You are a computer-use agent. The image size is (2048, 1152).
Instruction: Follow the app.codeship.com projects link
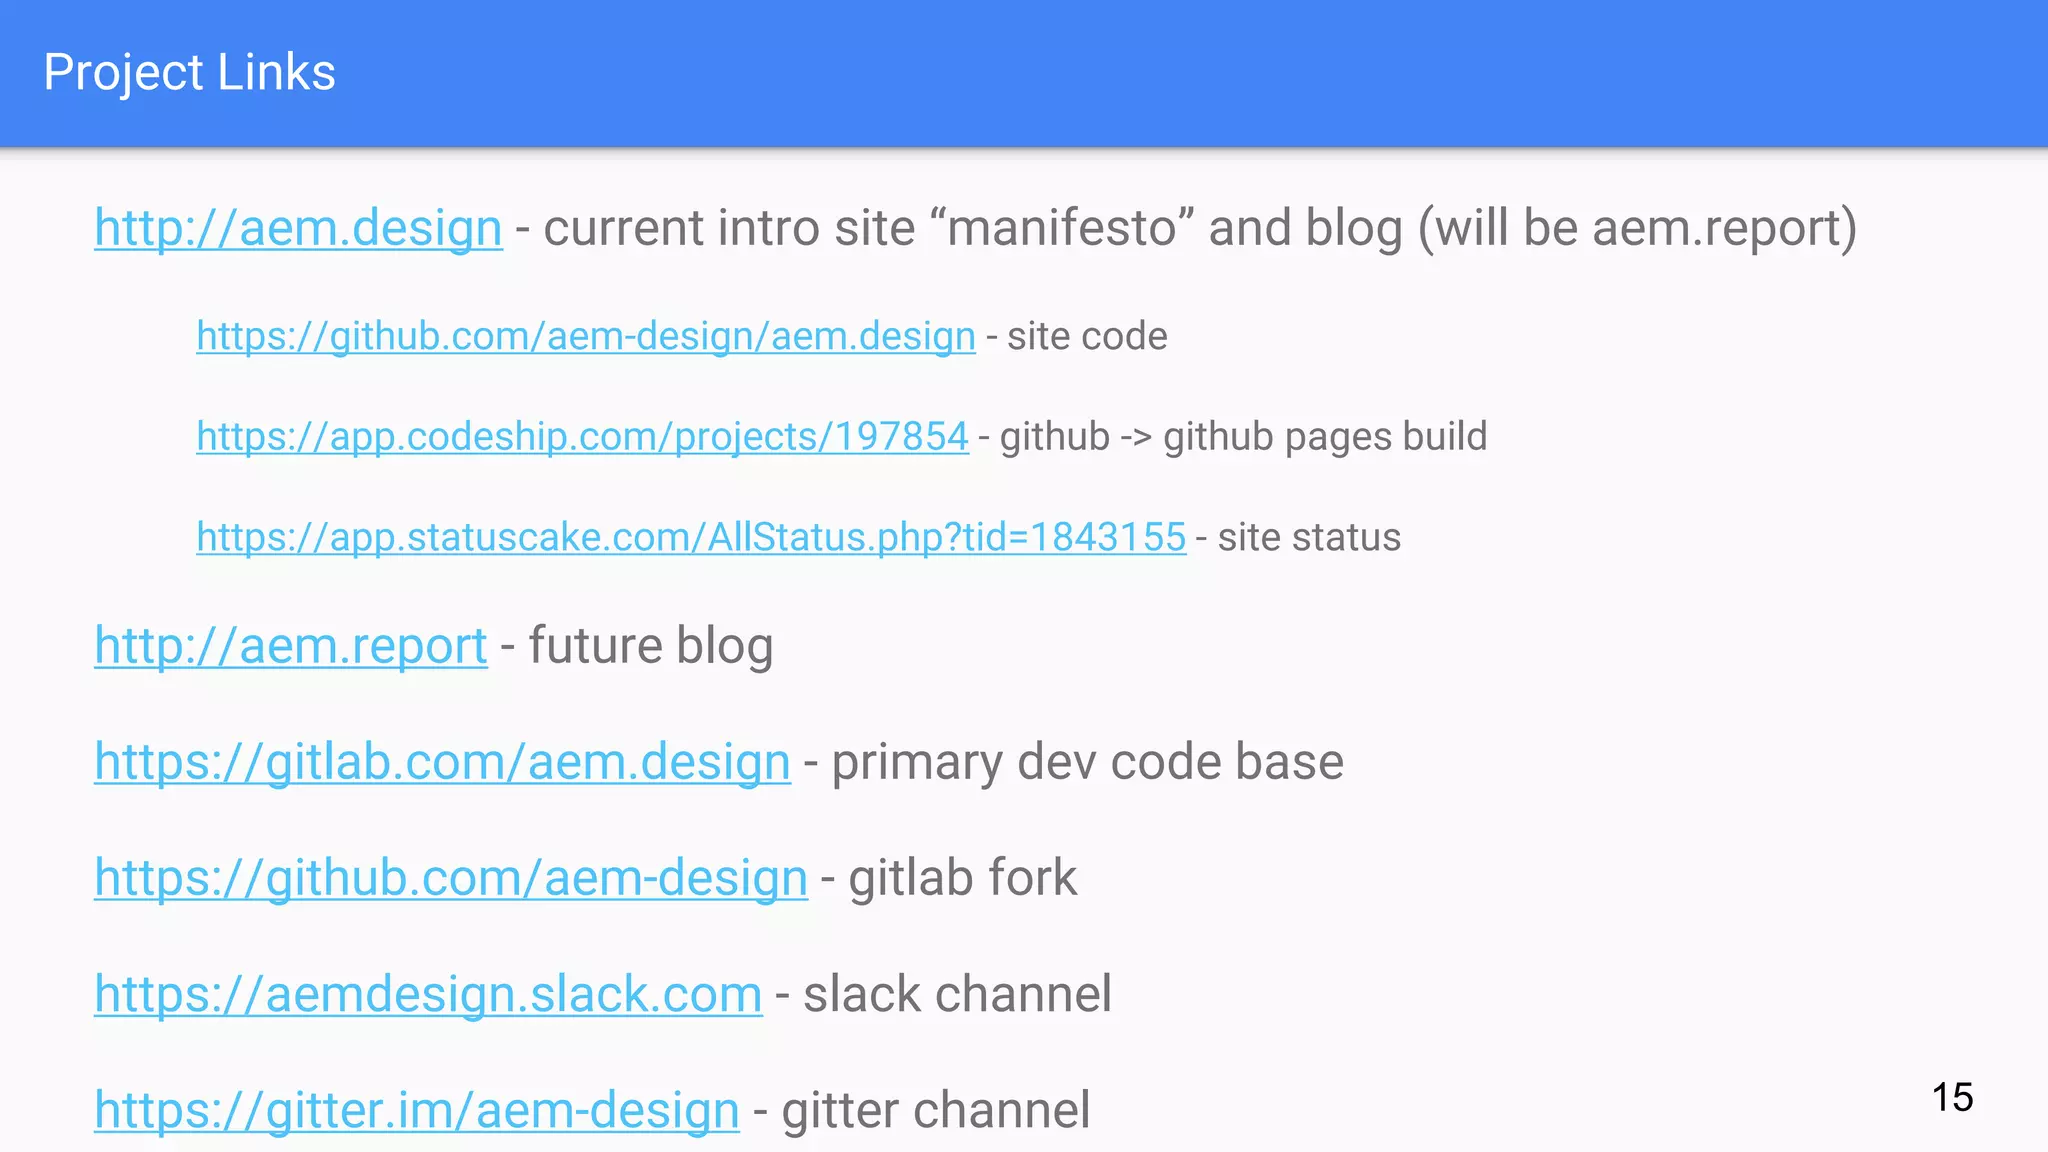coord(582,437)
